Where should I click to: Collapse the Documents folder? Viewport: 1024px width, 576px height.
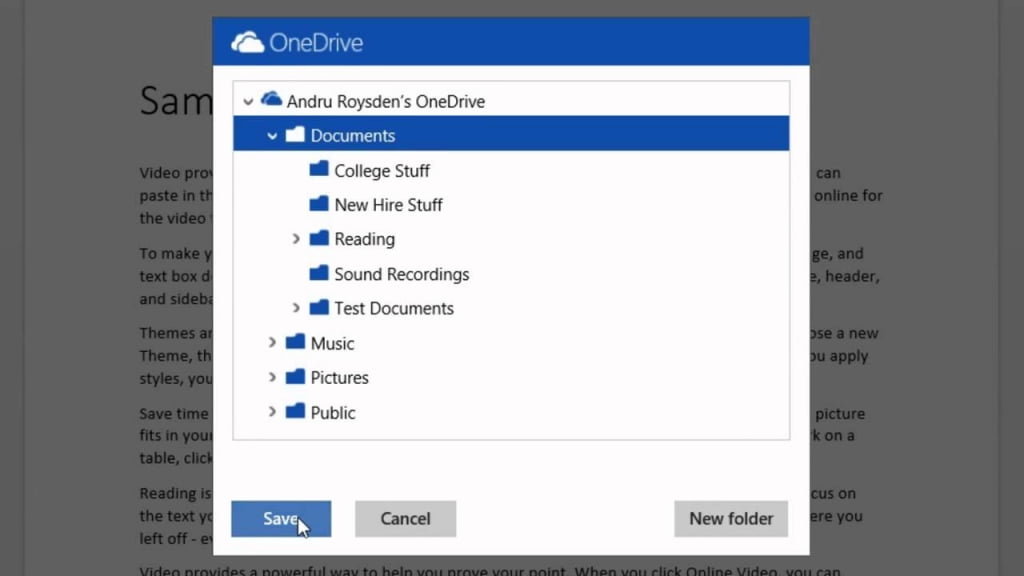[x=272, y=134]
